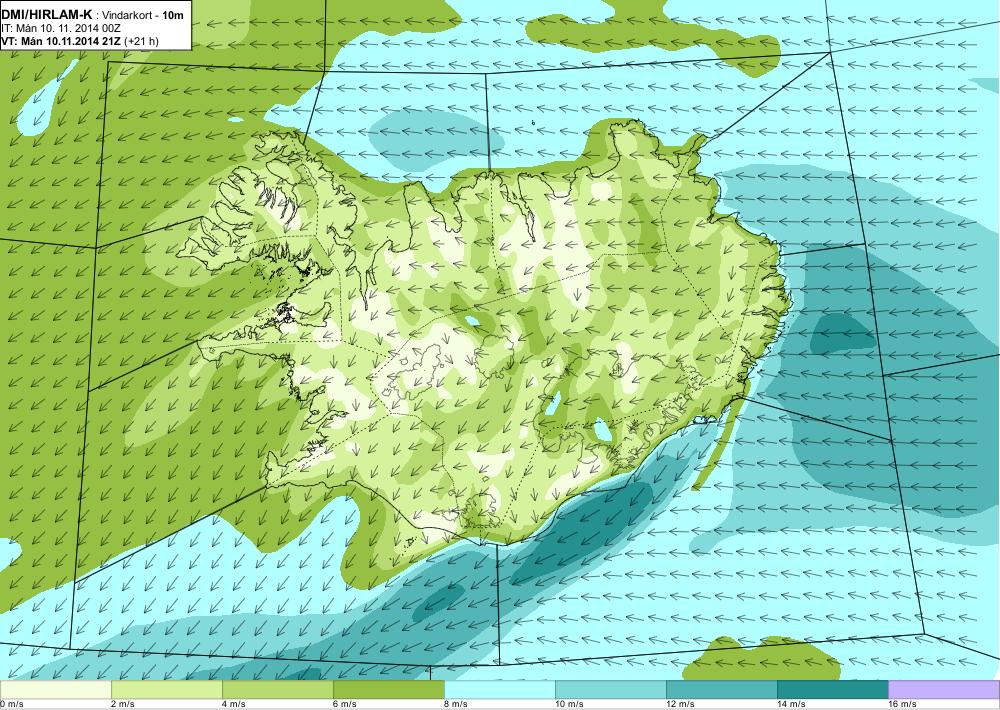Click the '10 m/s' legend label
The width and height of the screenshot is (1000, 710).
[569, 704]
